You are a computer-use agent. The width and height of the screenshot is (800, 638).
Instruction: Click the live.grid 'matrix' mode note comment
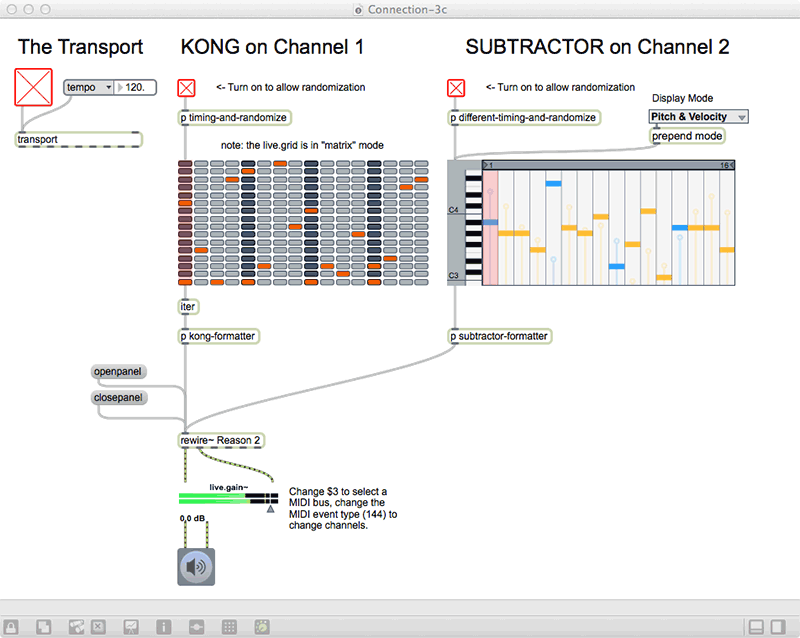point(302,145)
